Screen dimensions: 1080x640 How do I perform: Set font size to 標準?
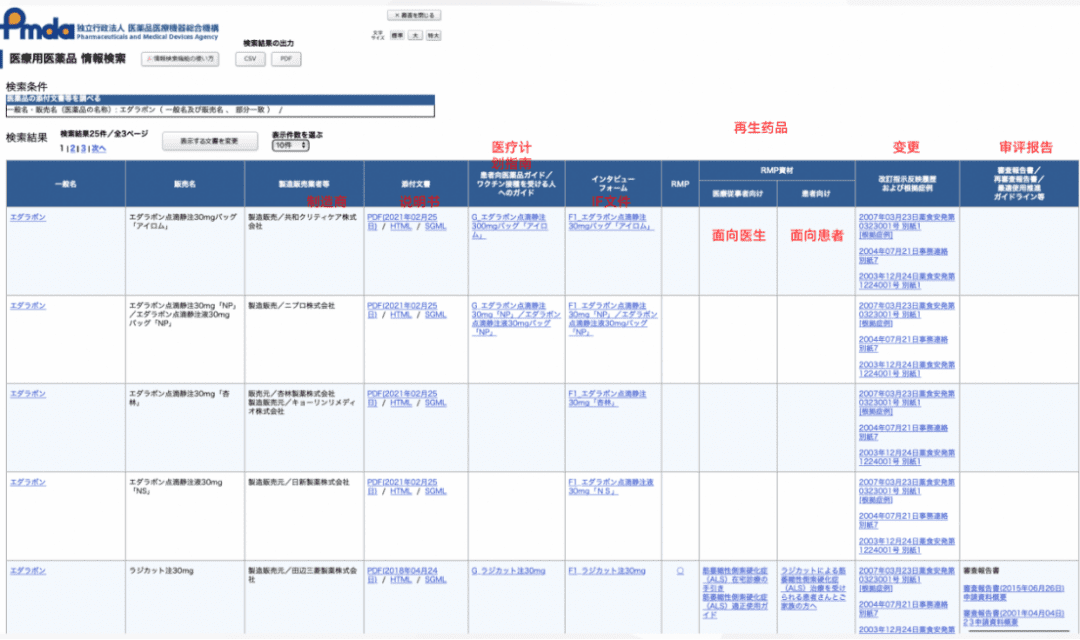[x=397, y=36]
